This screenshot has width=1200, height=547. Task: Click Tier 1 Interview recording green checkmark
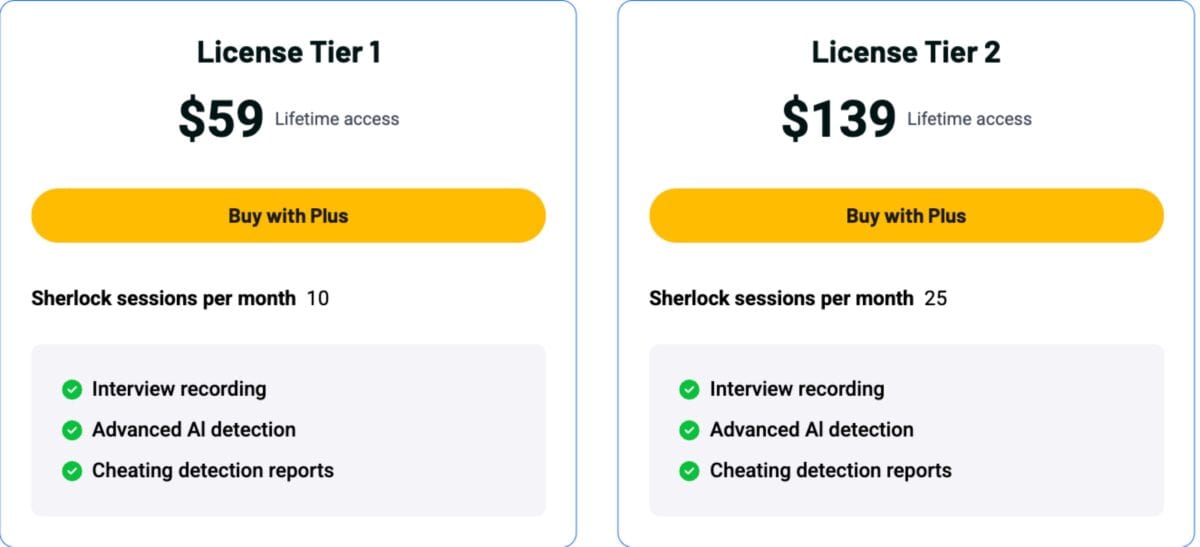[72, 390]
